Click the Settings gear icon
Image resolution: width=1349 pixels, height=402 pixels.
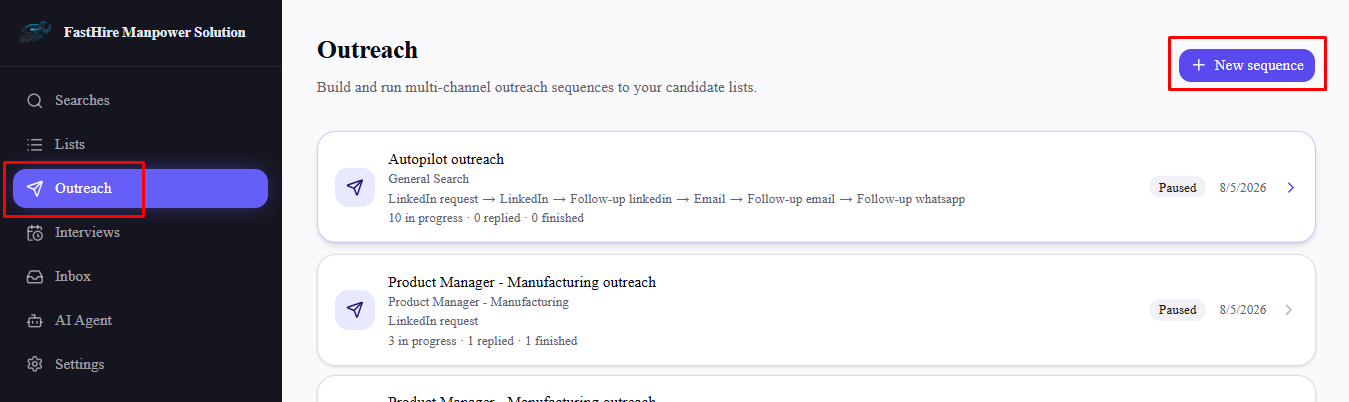click(x=35, y=365)
